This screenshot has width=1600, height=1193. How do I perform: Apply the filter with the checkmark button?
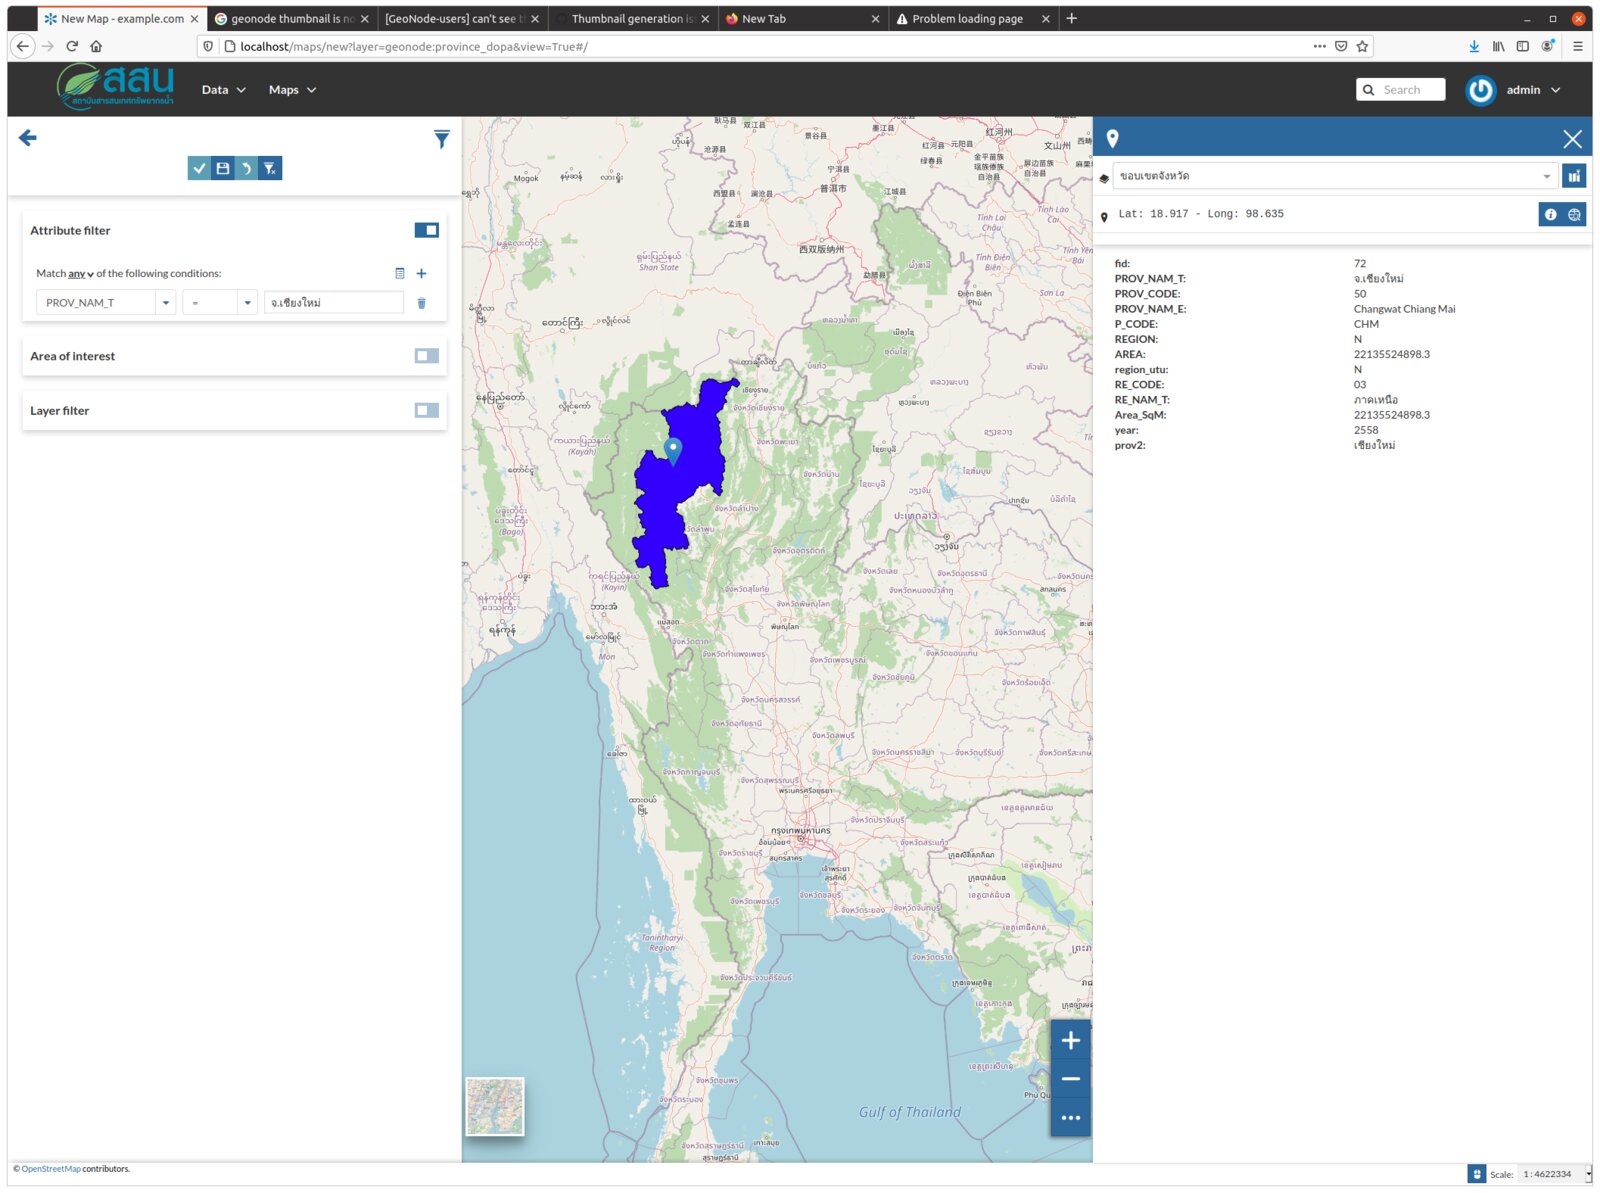click(199, 168)
